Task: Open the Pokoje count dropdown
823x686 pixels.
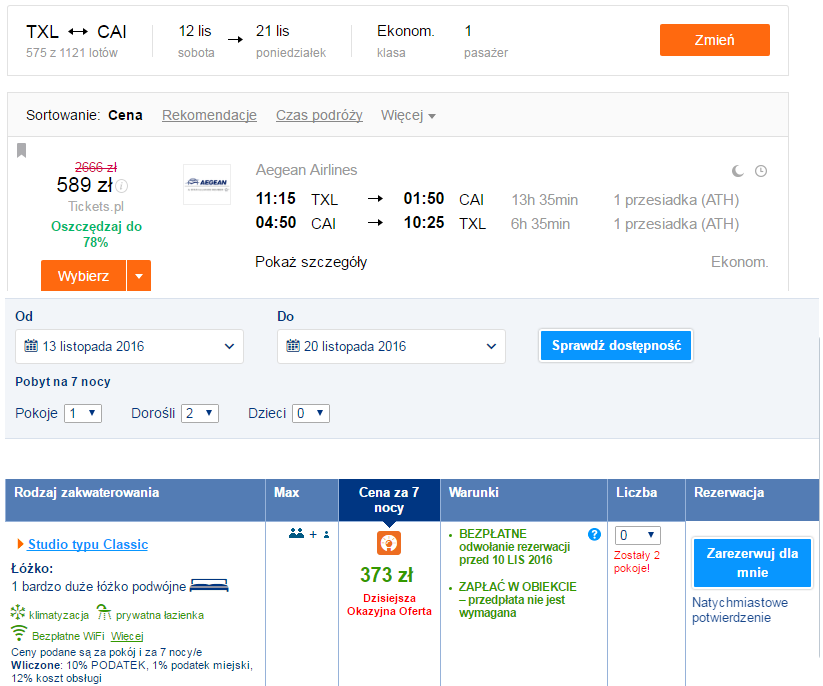Action: coord(83,413)
